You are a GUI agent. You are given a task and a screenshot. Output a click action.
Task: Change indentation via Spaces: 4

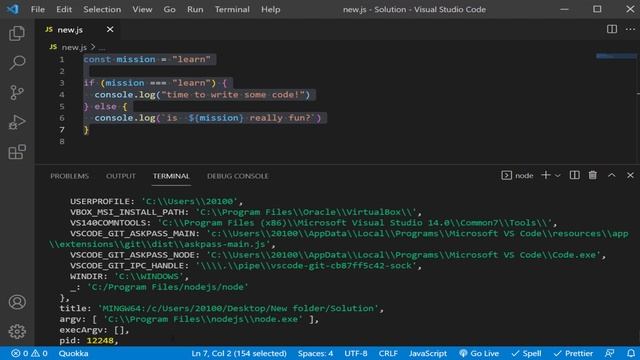click(315, 353)
